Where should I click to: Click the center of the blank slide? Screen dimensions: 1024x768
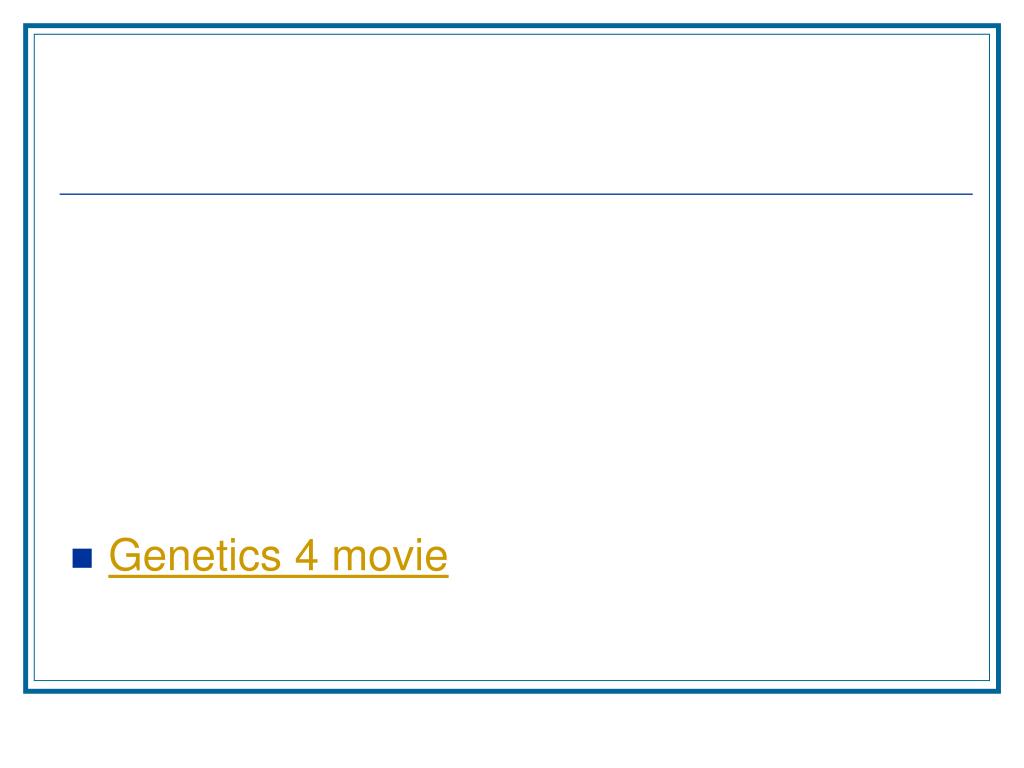[x=512, y=358]
